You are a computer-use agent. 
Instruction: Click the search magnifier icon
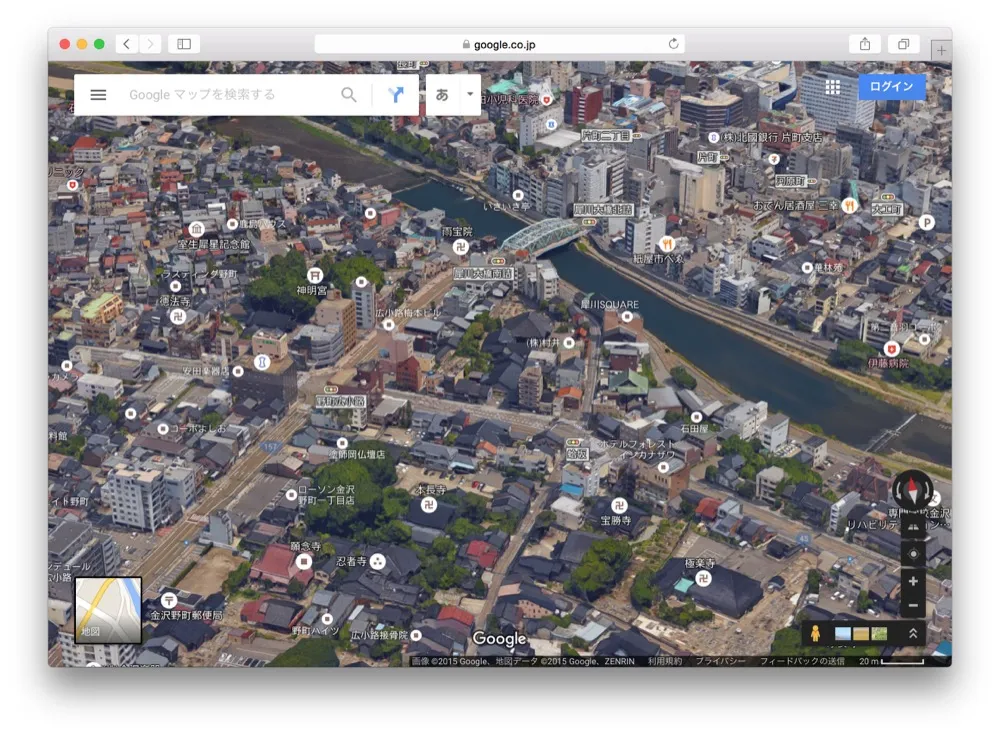(348, 95)
